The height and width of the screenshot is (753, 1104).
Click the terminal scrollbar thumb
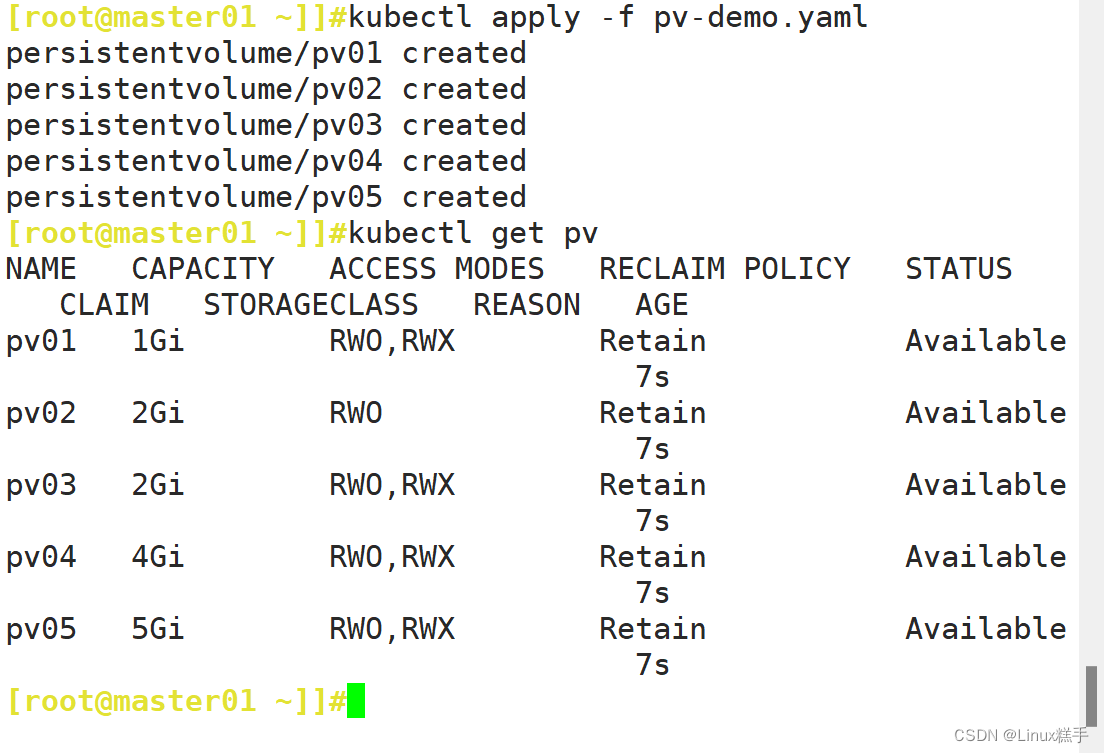point(1091,696)
